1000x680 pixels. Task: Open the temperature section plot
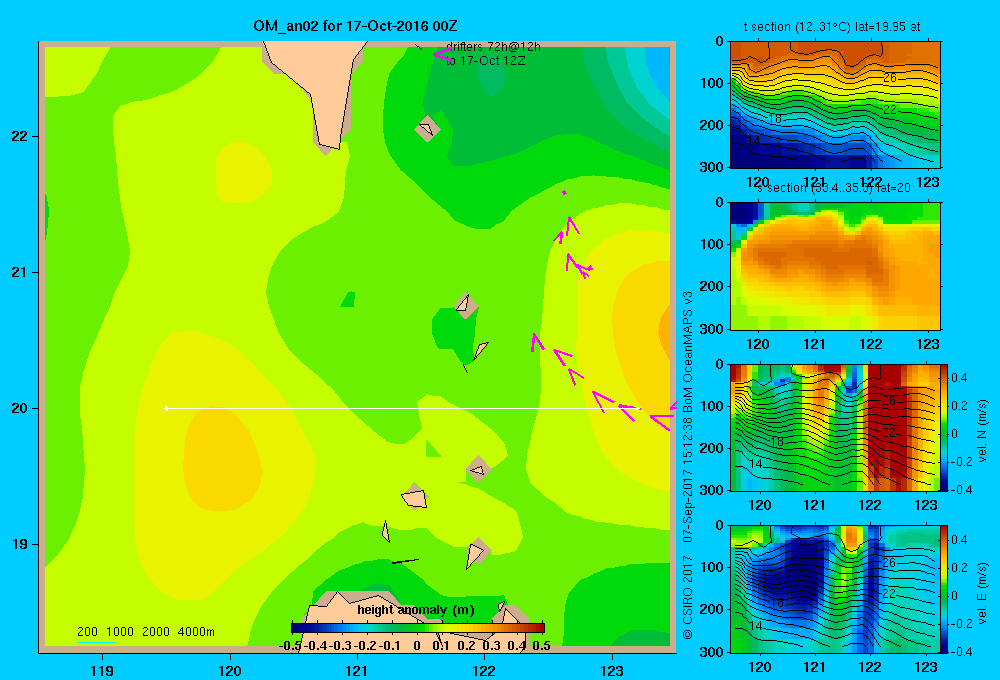(835, 105)
